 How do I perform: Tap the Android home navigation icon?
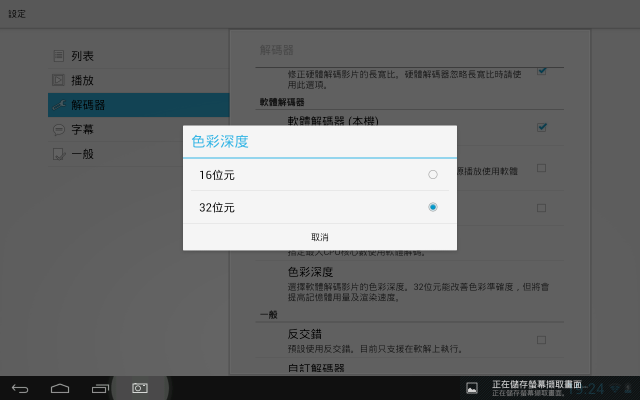point(60,388)
